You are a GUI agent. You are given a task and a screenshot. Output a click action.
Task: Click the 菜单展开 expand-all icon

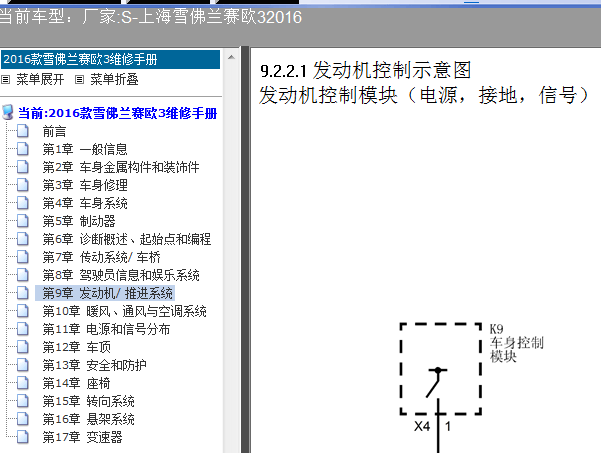click(5, 80)
